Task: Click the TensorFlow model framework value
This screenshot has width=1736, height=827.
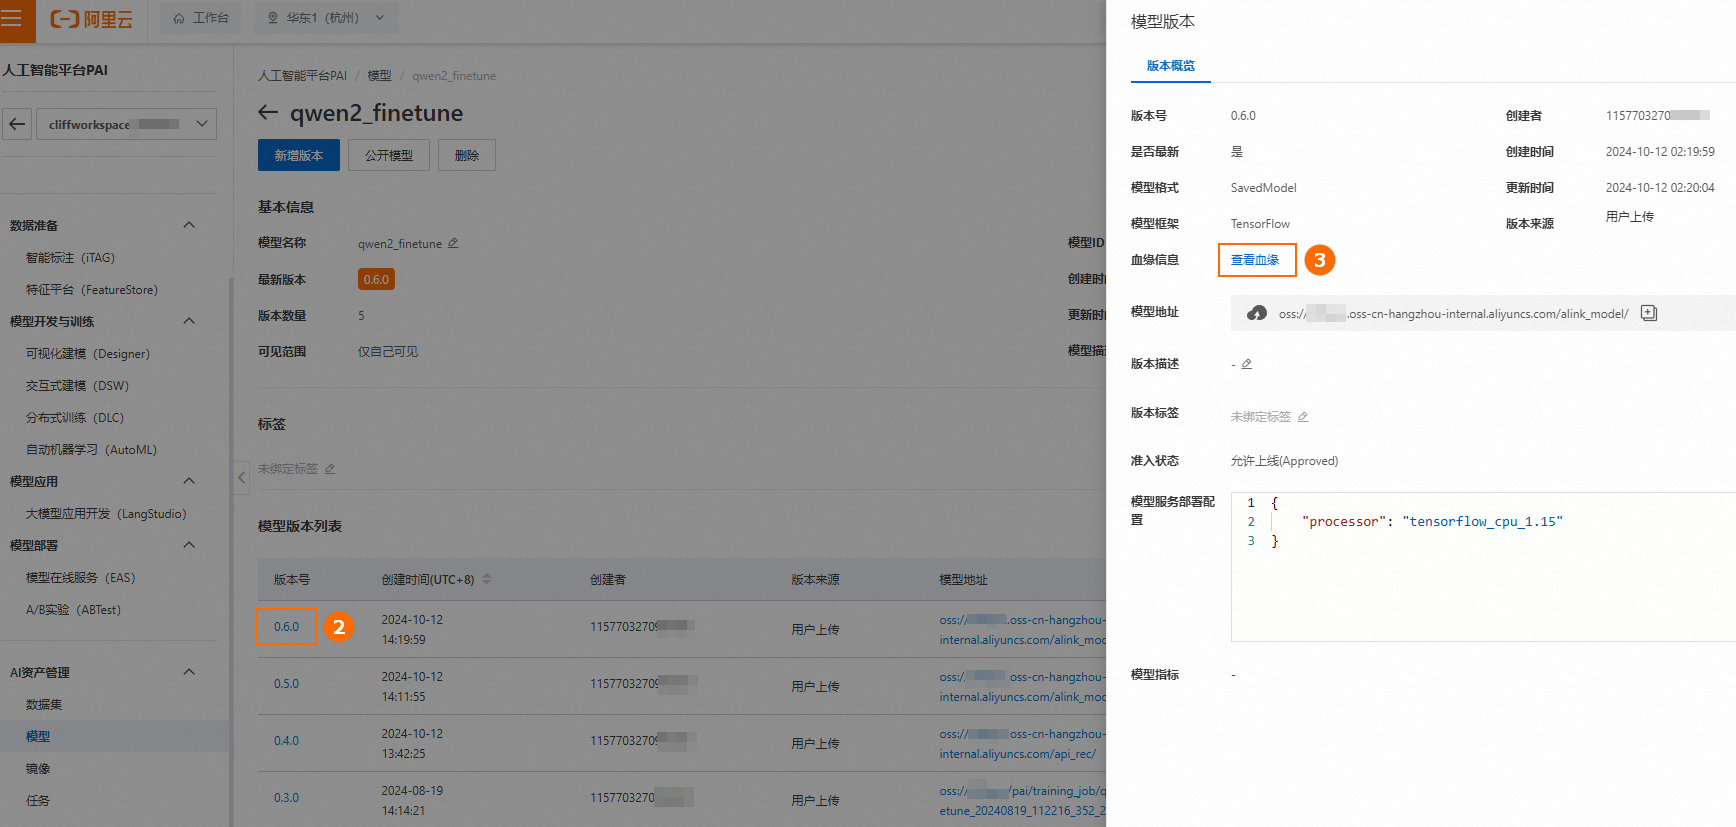Action: coord(1260,224)
